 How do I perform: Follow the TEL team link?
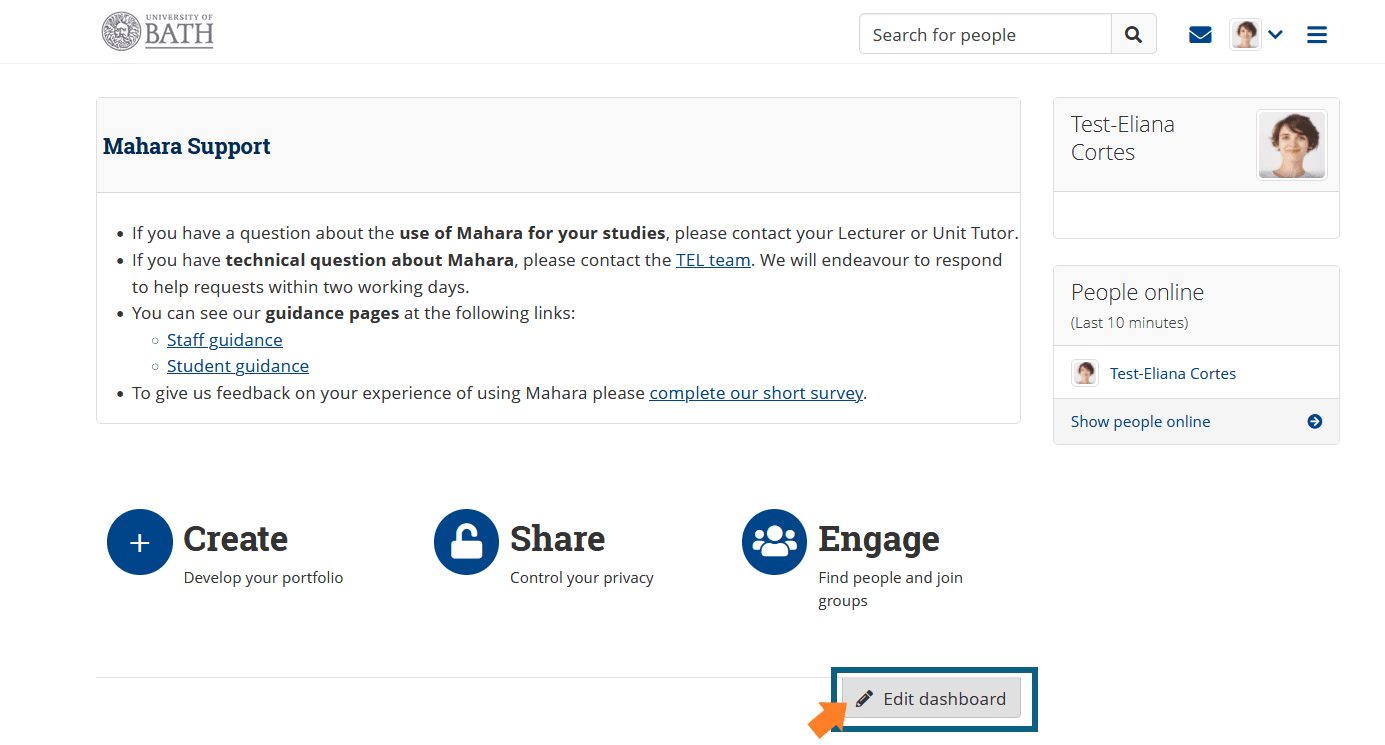712,259
